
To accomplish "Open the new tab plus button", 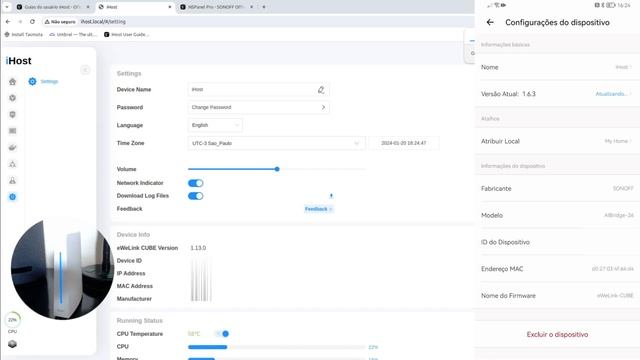I will [264, 7].
